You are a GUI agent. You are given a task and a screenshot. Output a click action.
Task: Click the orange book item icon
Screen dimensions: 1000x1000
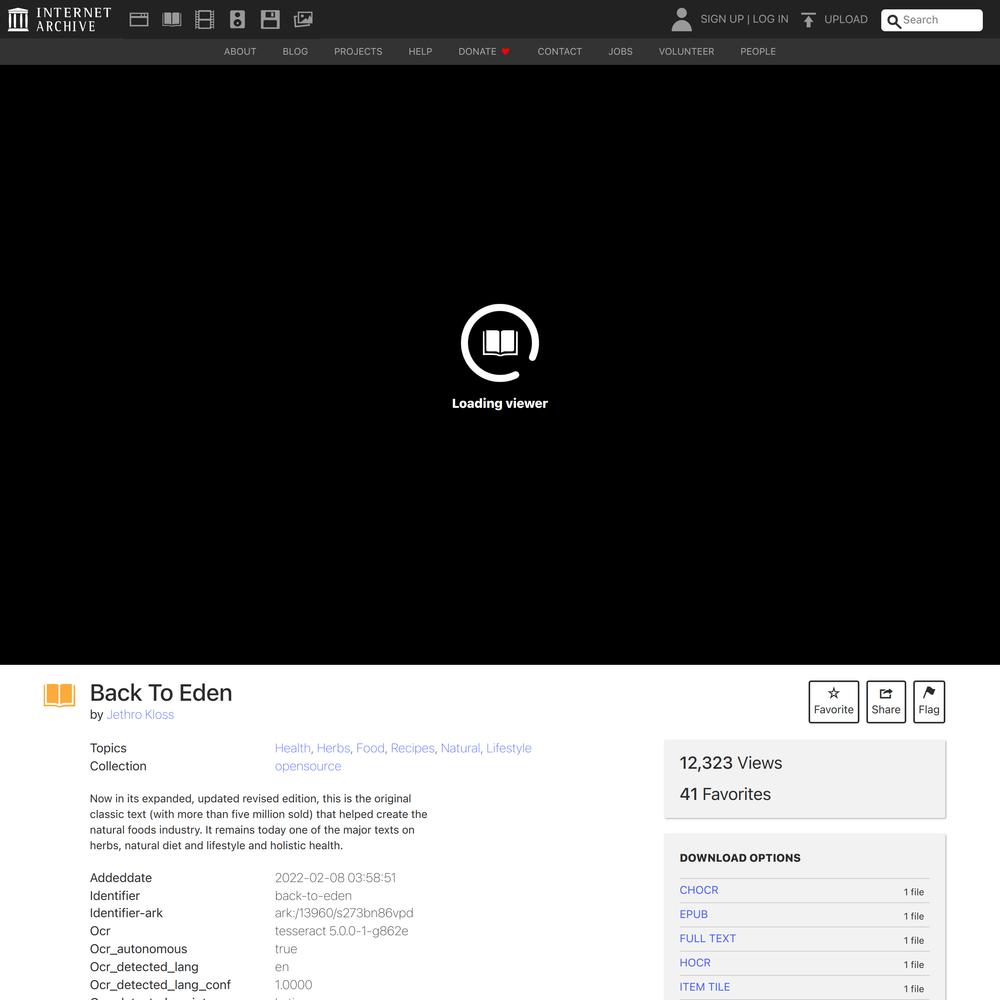coord(59,695)
